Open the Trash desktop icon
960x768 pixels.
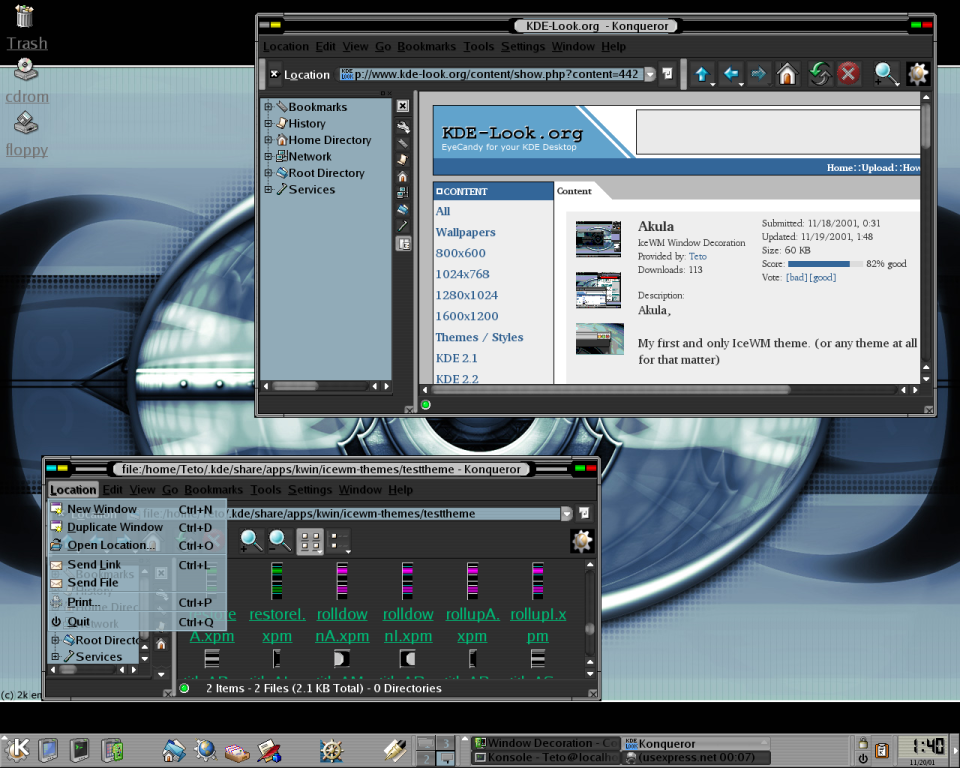pyautogui.click(x=25, y=28)
